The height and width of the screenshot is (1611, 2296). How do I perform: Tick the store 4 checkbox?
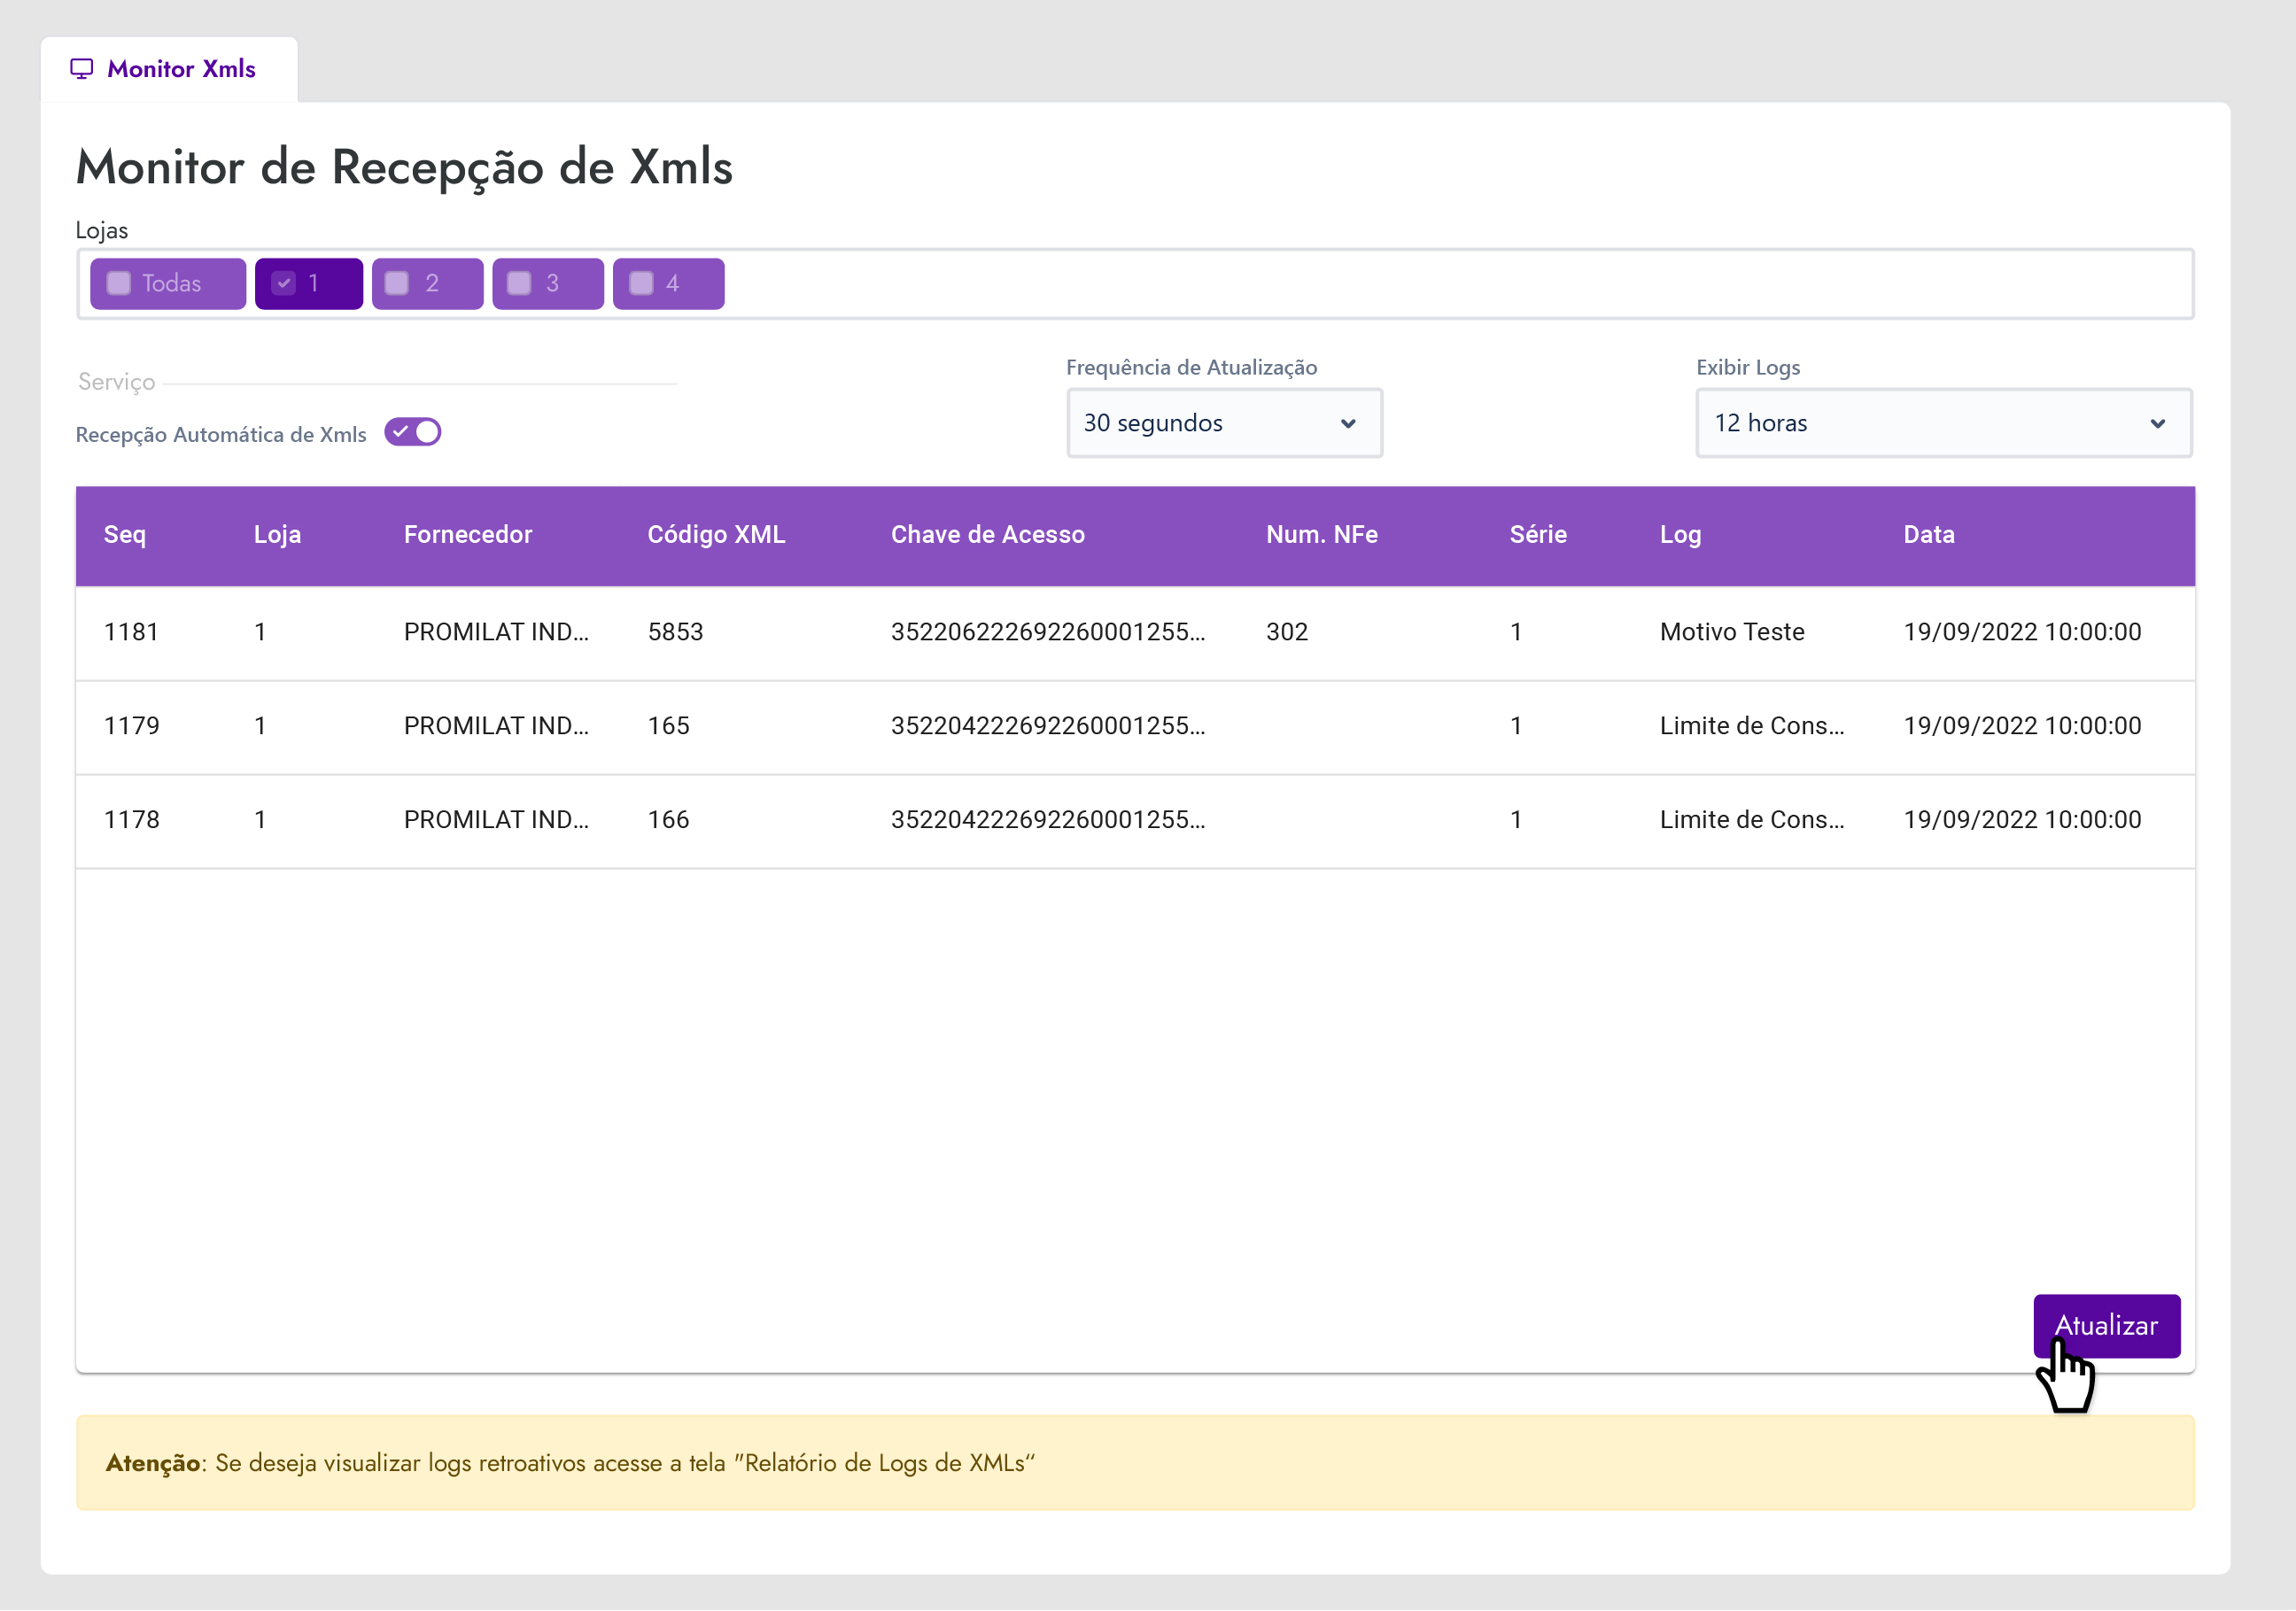641,284
